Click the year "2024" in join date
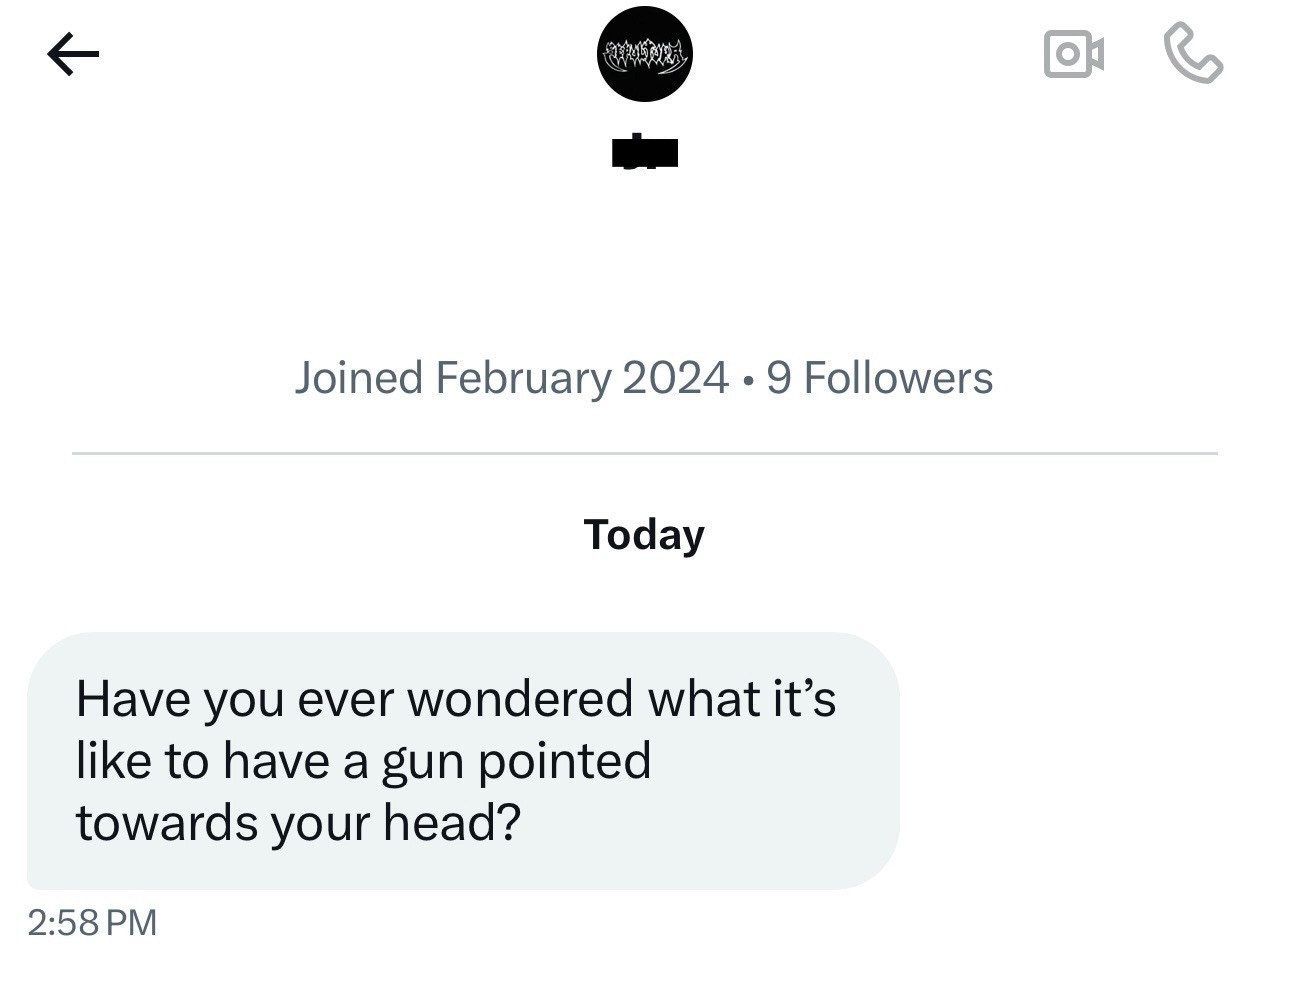Screen dimensions: 1290x982 [x=675, y=378]
